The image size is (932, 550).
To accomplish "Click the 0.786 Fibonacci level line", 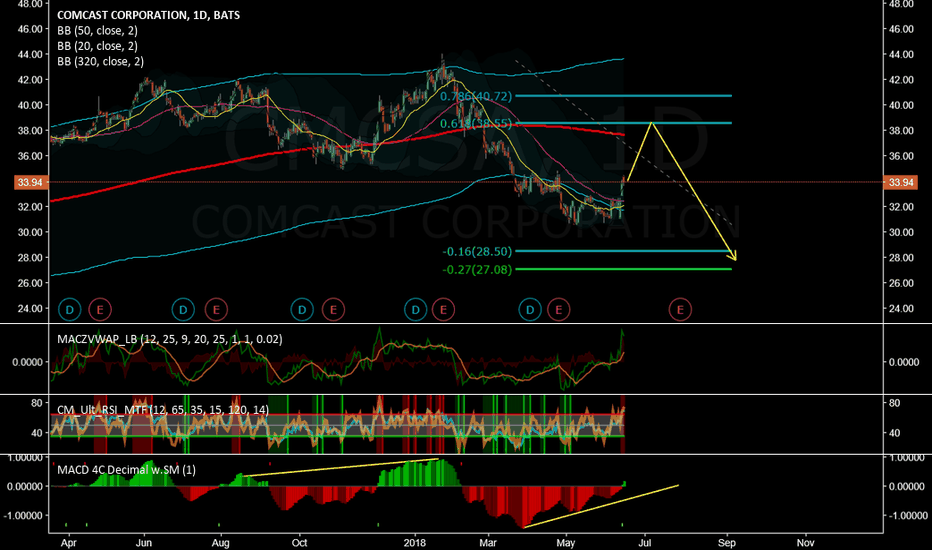I will [x=623, y=96].
